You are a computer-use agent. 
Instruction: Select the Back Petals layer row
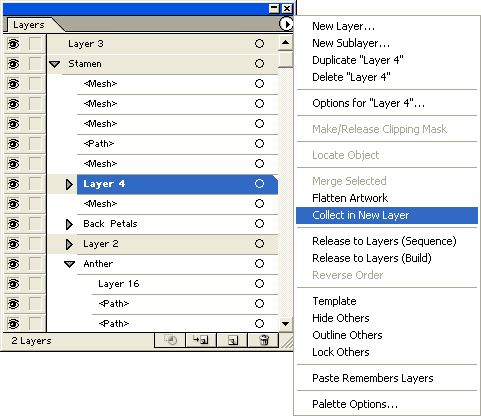click(177, 224)
